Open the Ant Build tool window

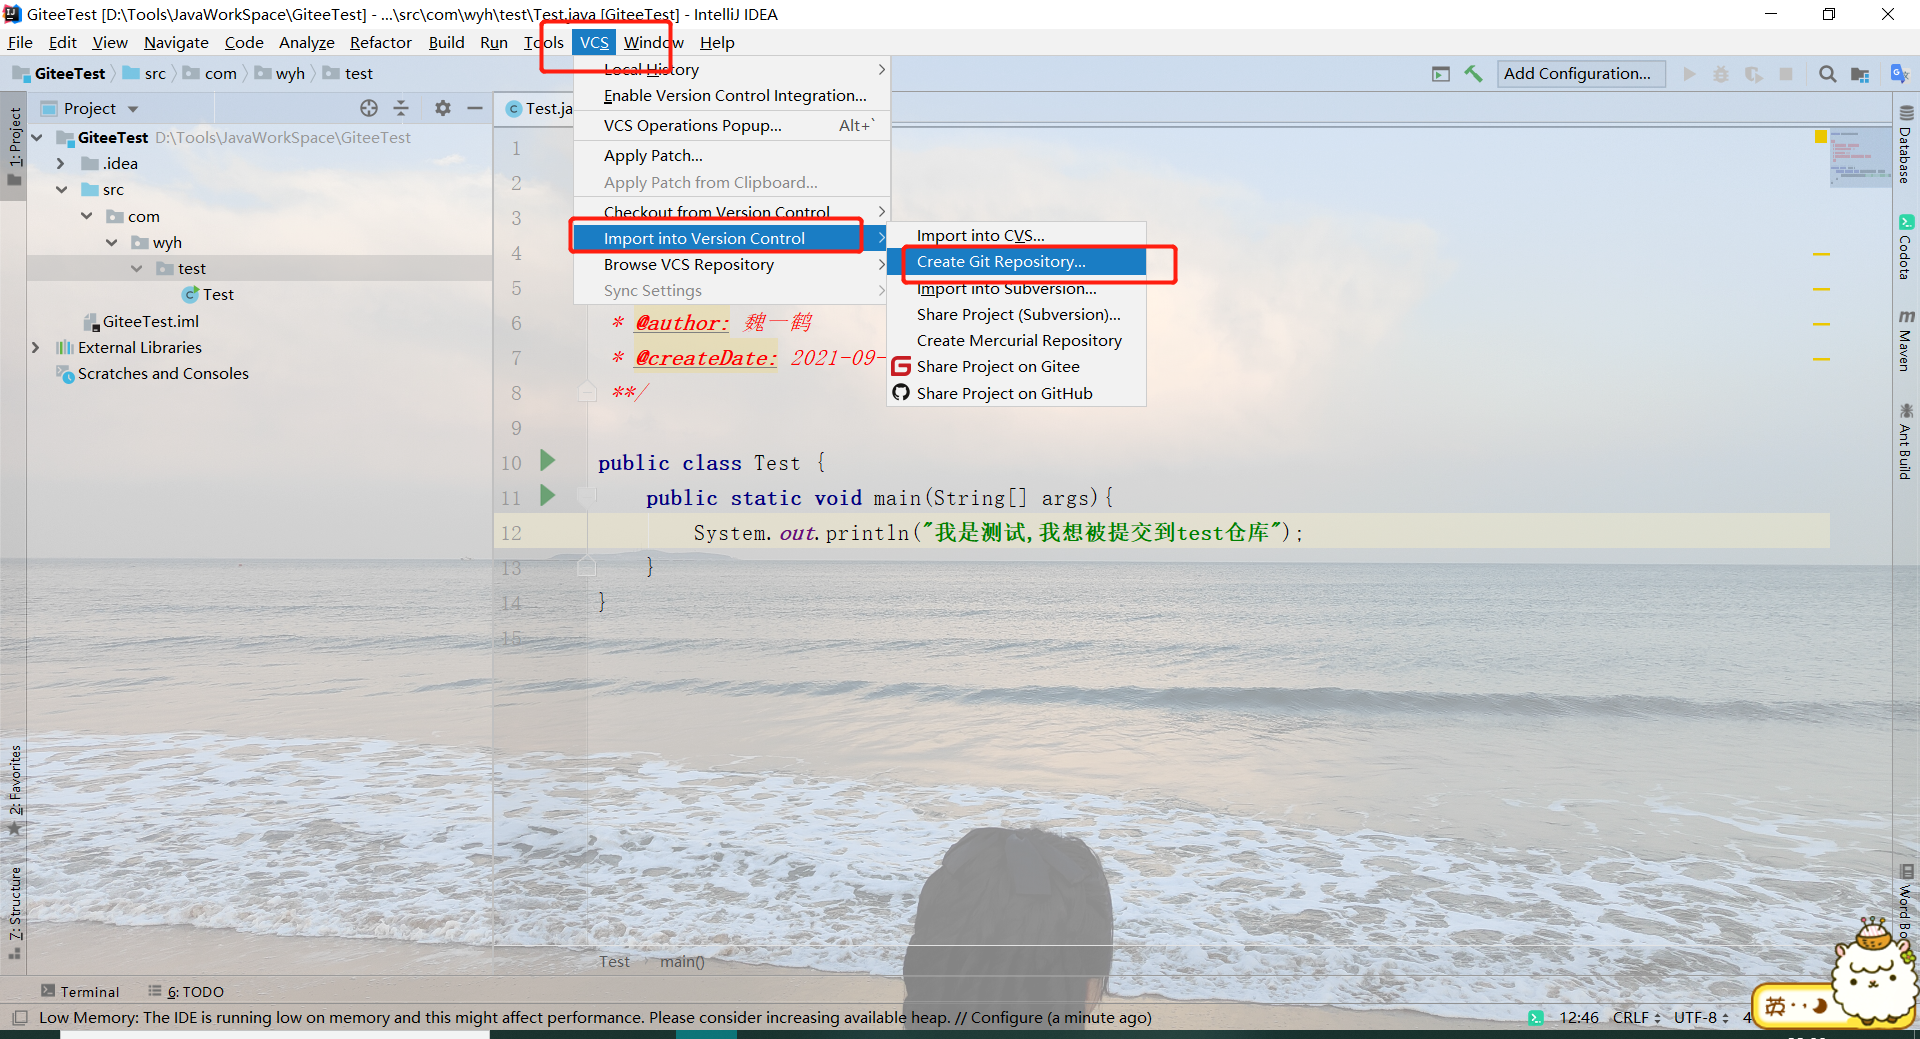click(x=1906, y=441)
